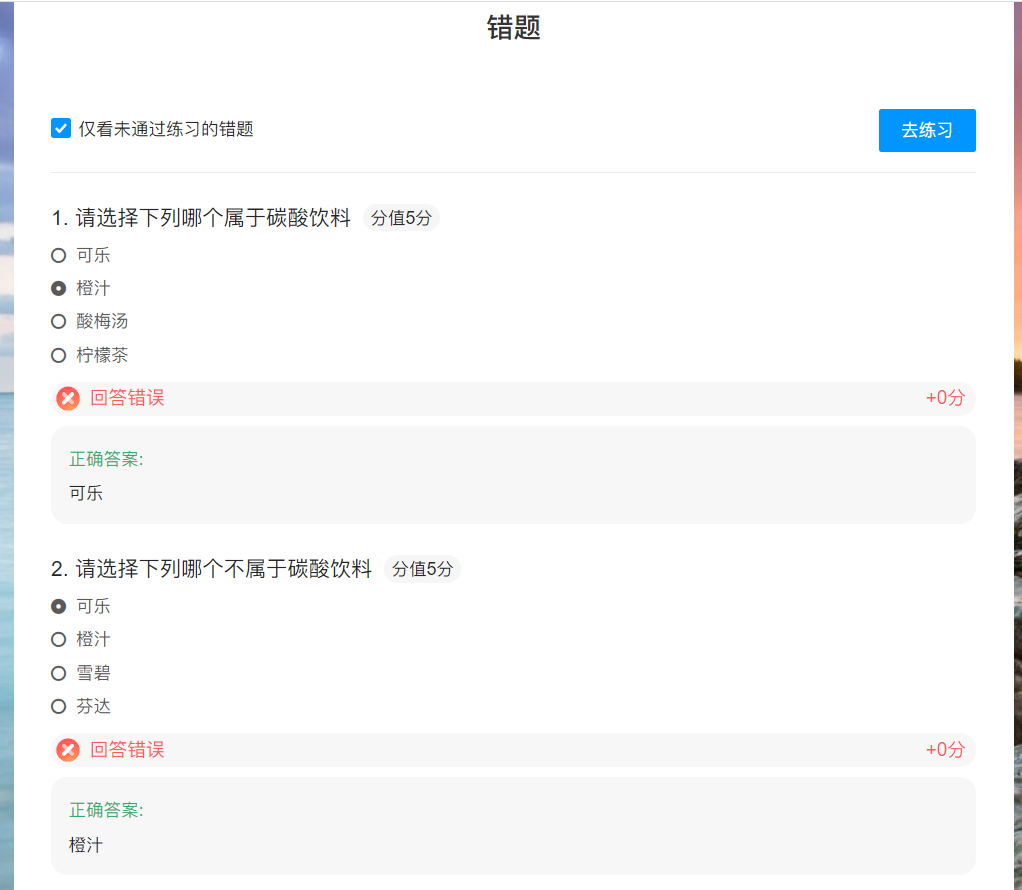Click red error icon under question 2
The height and width of the screenshot is (890, 1022).
[x=68, y=750]
